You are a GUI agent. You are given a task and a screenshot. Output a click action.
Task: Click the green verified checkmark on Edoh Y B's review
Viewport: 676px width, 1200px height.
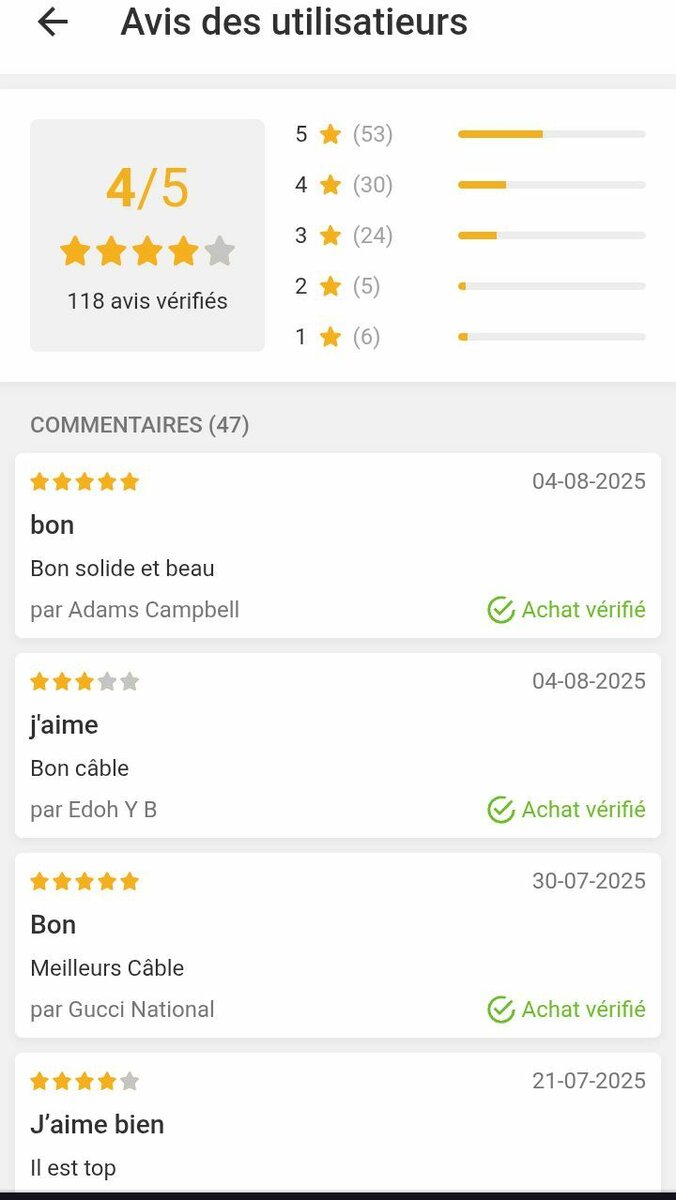coord(500,809)
